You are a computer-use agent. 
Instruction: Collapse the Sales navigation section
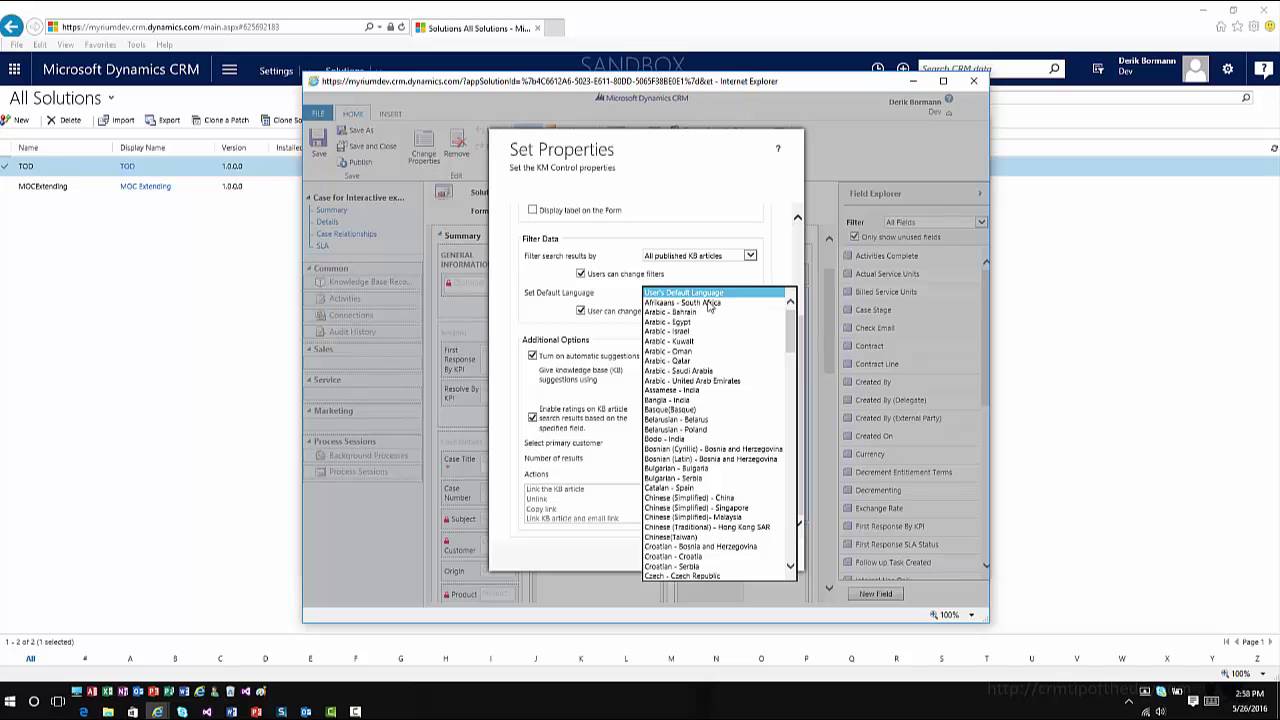(x=309, y=349)
